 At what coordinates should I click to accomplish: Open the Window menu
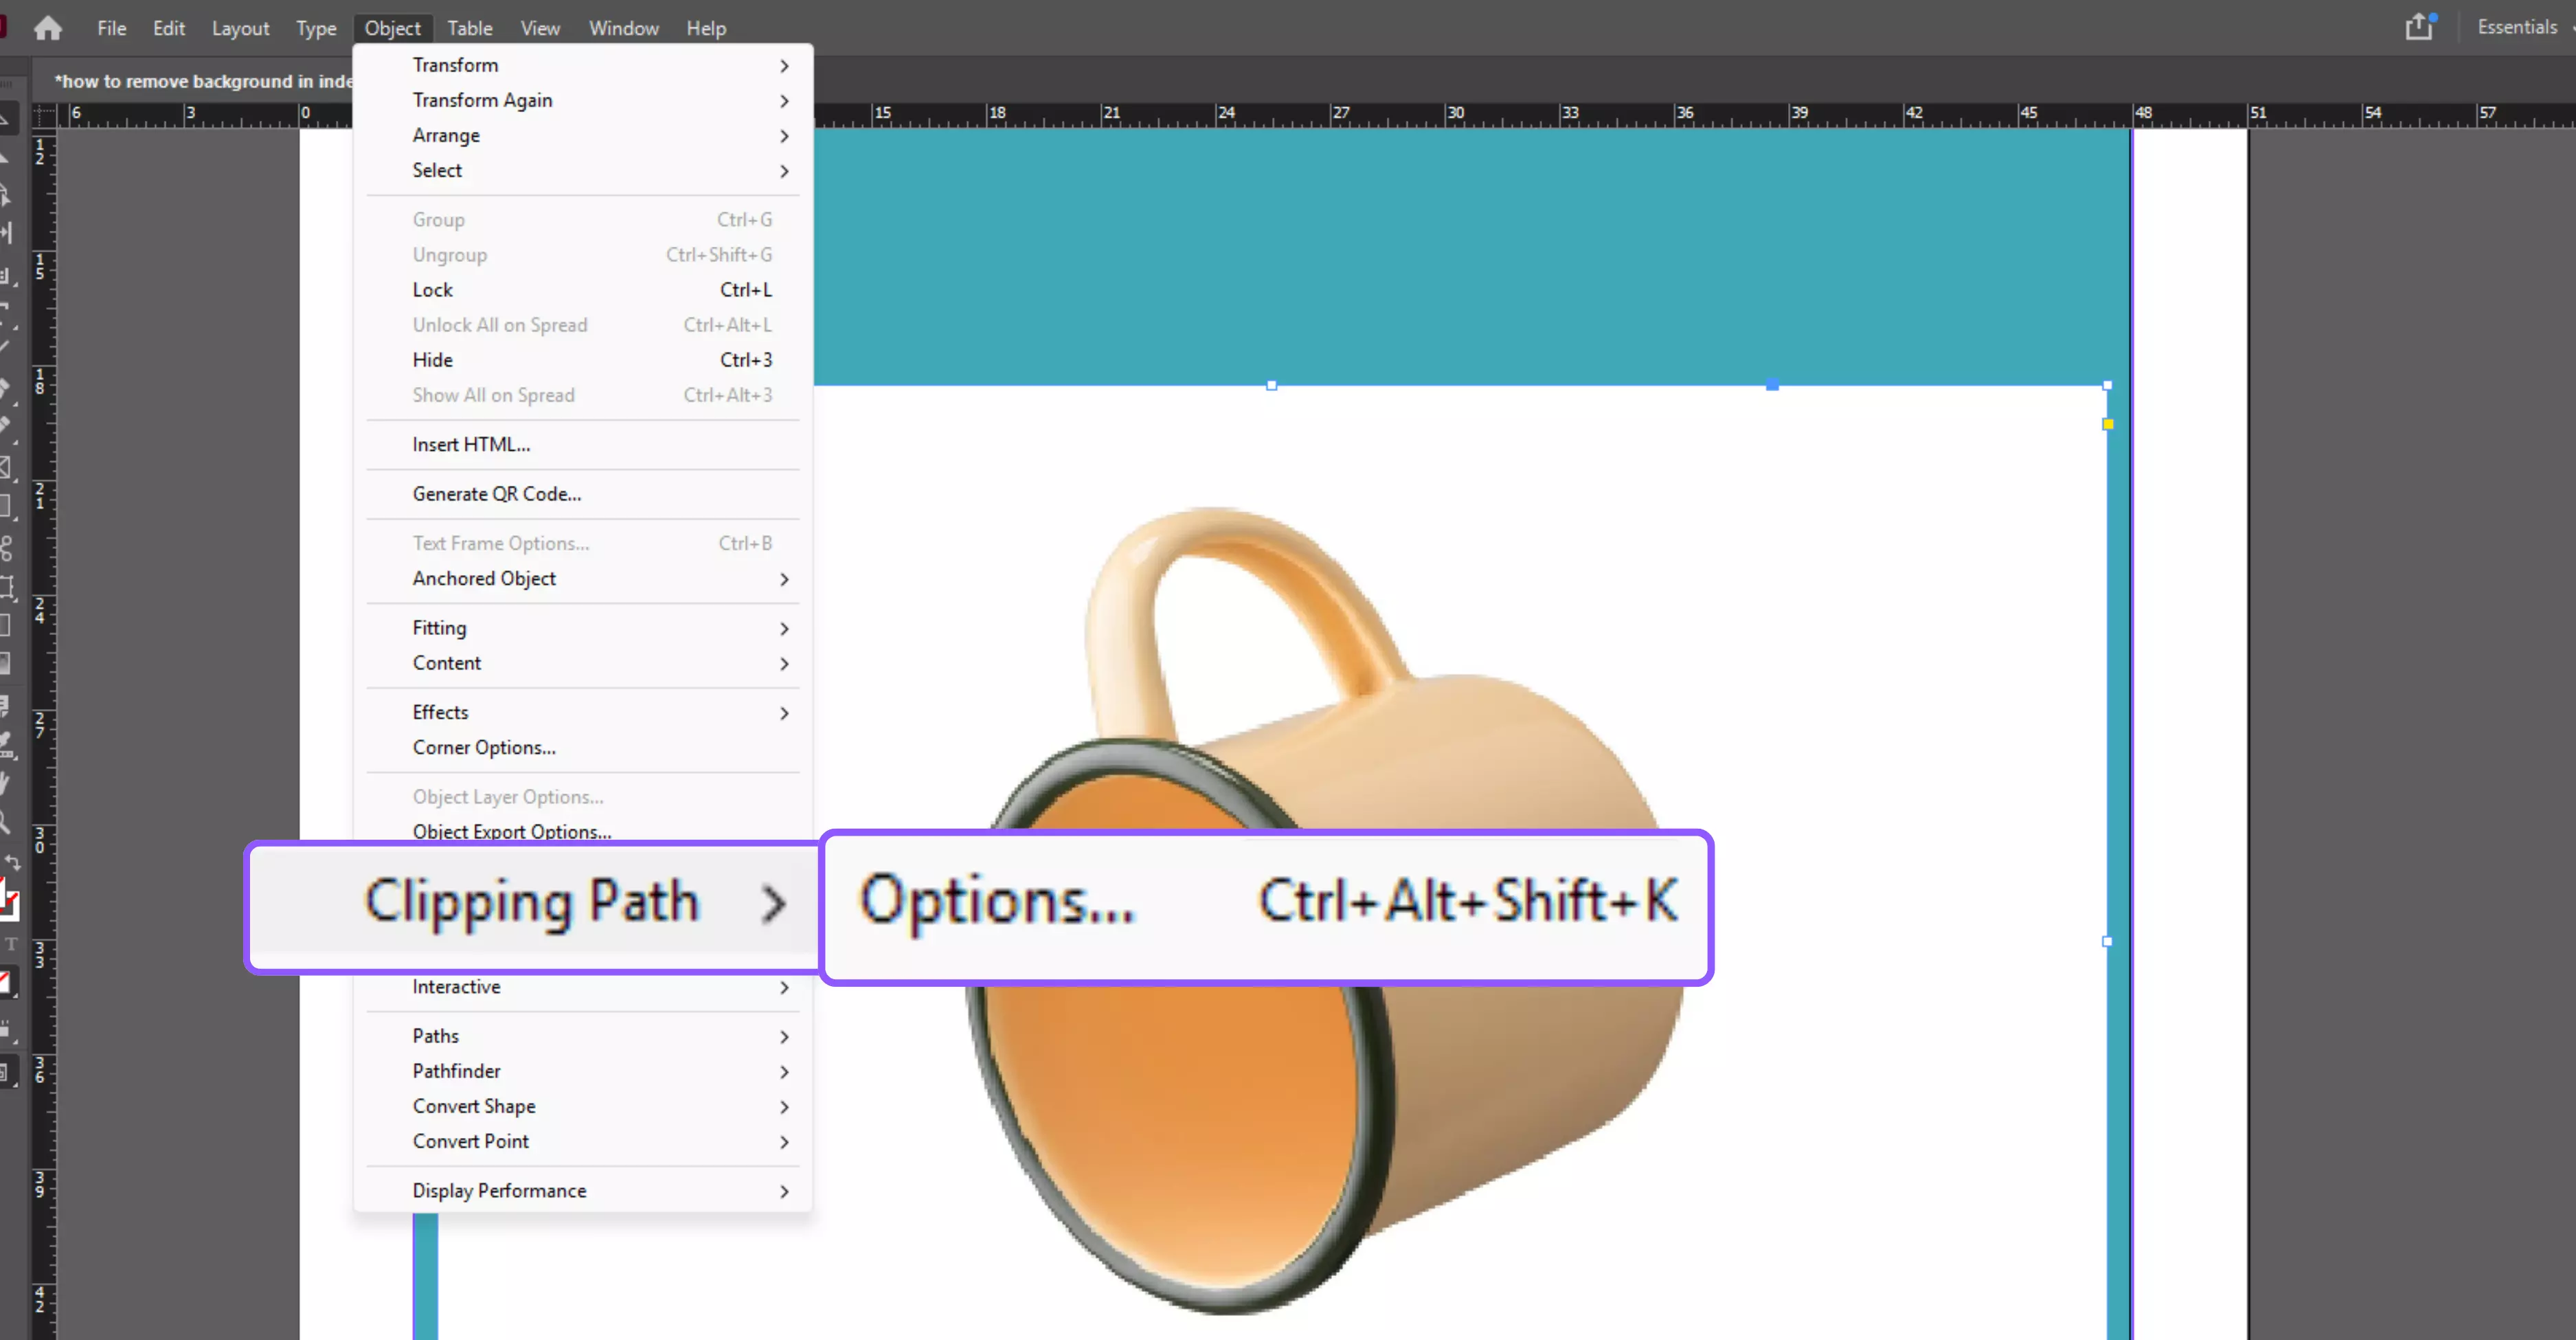pos(623,28)
